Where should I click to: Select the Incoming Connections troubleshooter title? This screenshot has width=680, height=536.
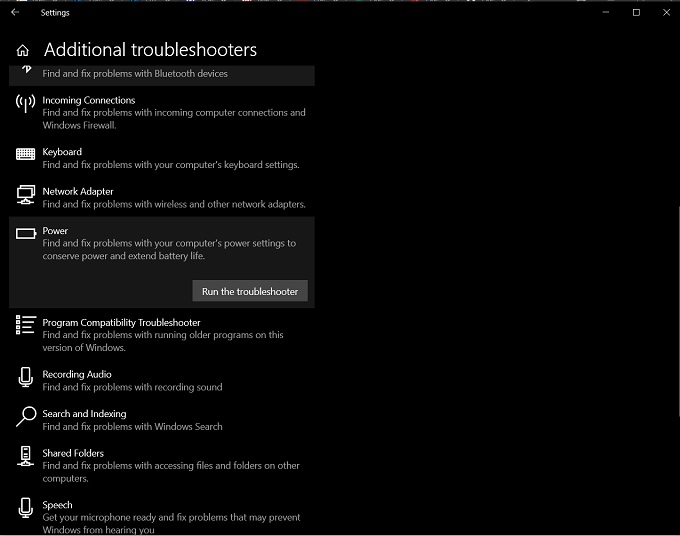pyautogui.click(x=89, y=100)
